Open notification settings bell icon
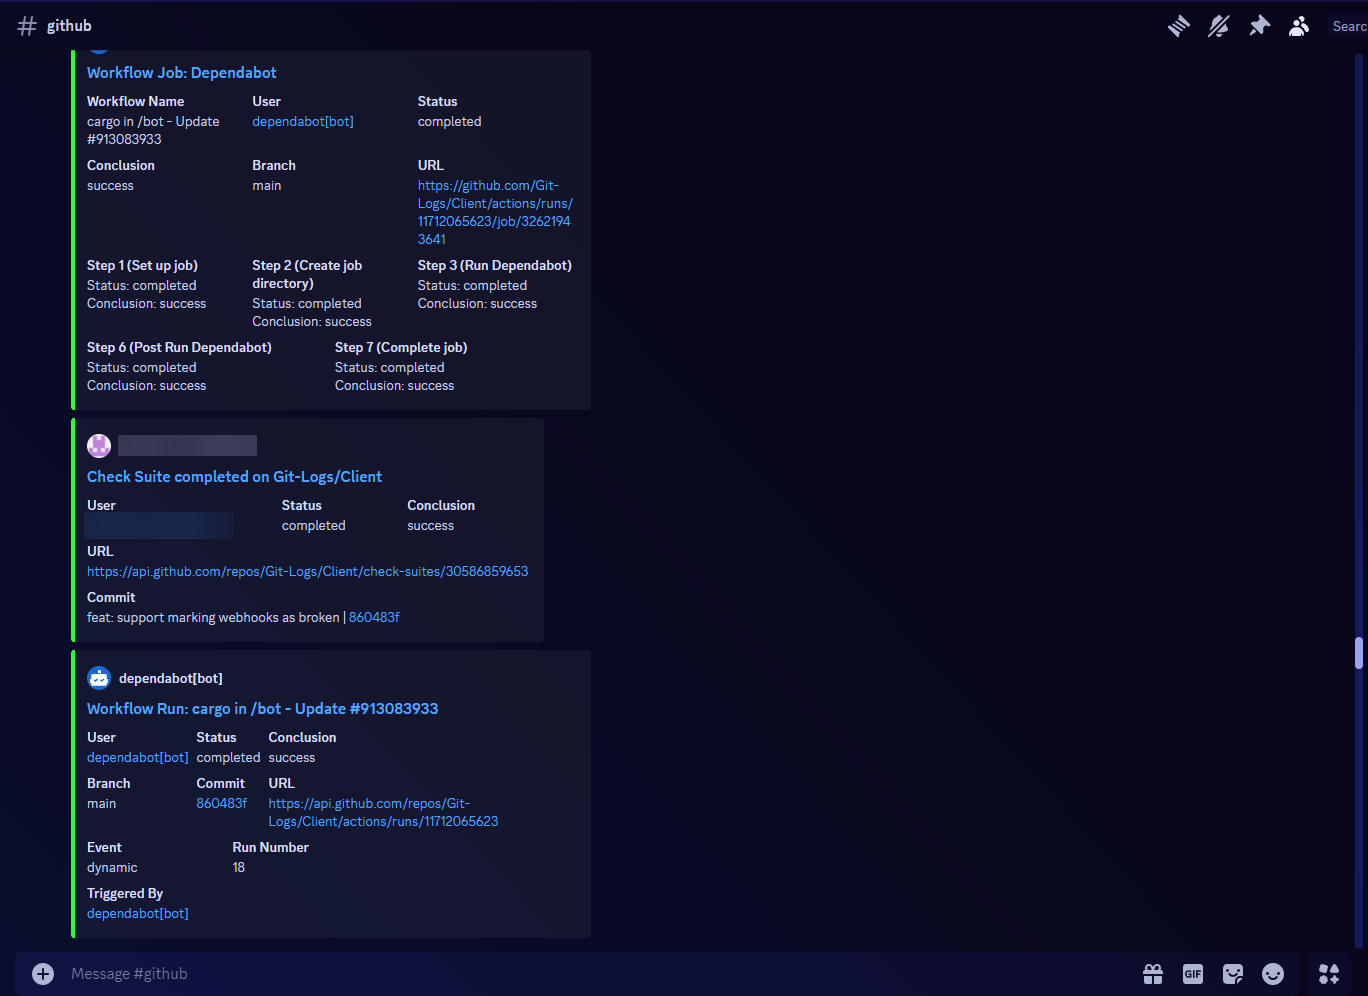This screenshot has width=1368, height=996. pyautogui.click(x=1219, y=26)
